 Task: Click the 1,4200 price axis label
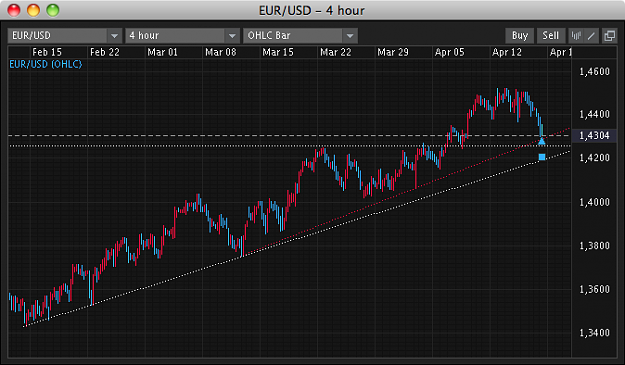[594, 158]
